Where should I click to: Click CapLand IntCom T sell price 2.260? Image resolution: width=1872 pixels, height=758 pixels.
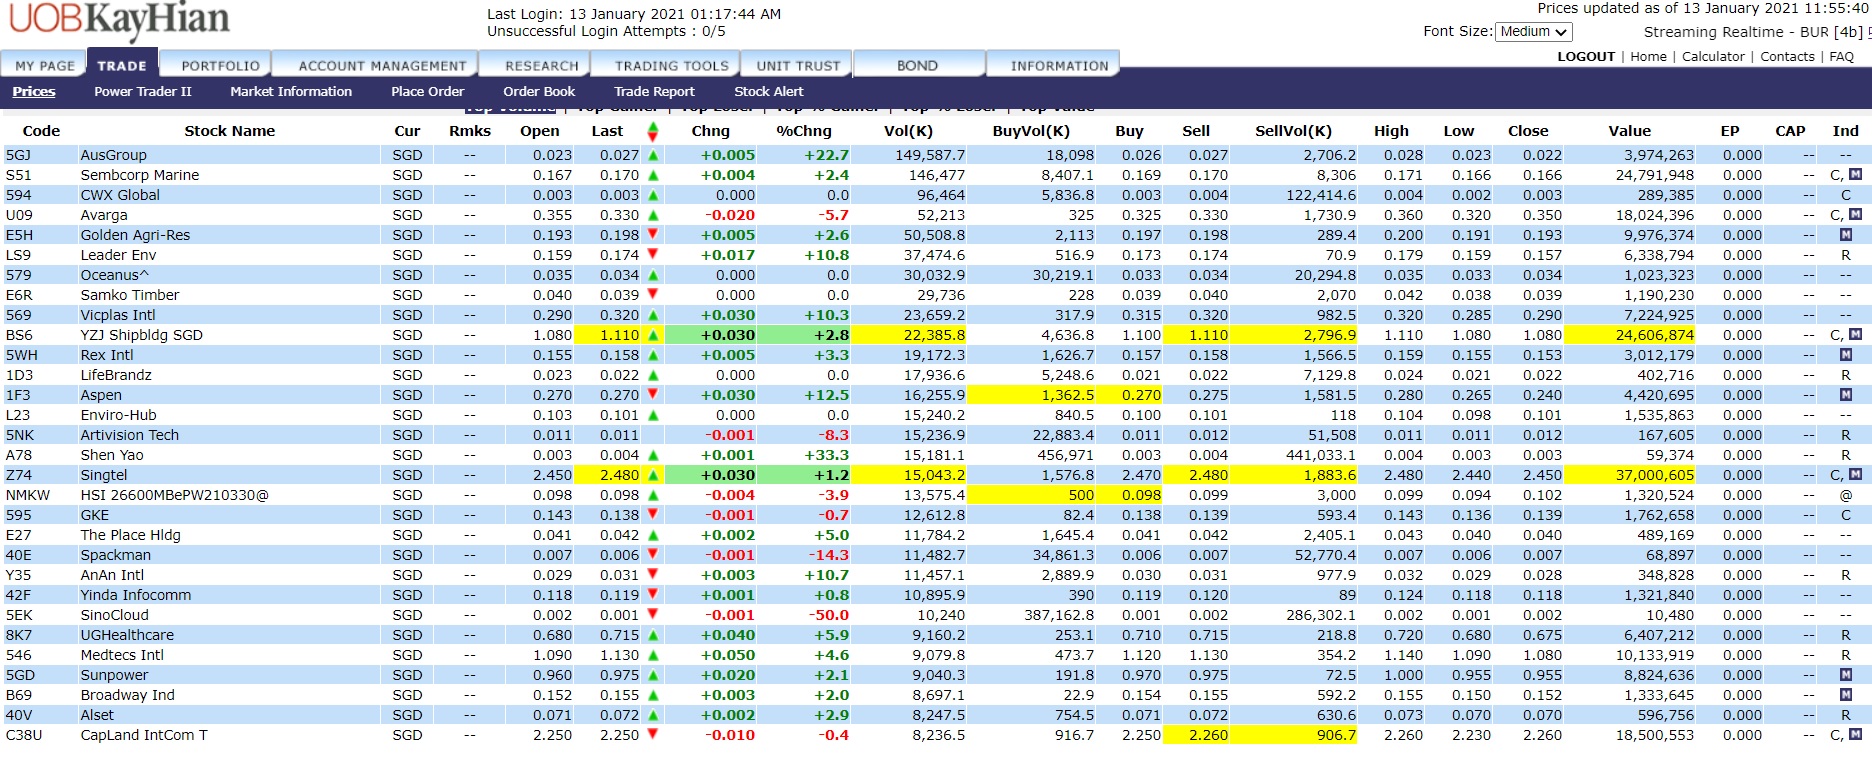[1208, 735]
